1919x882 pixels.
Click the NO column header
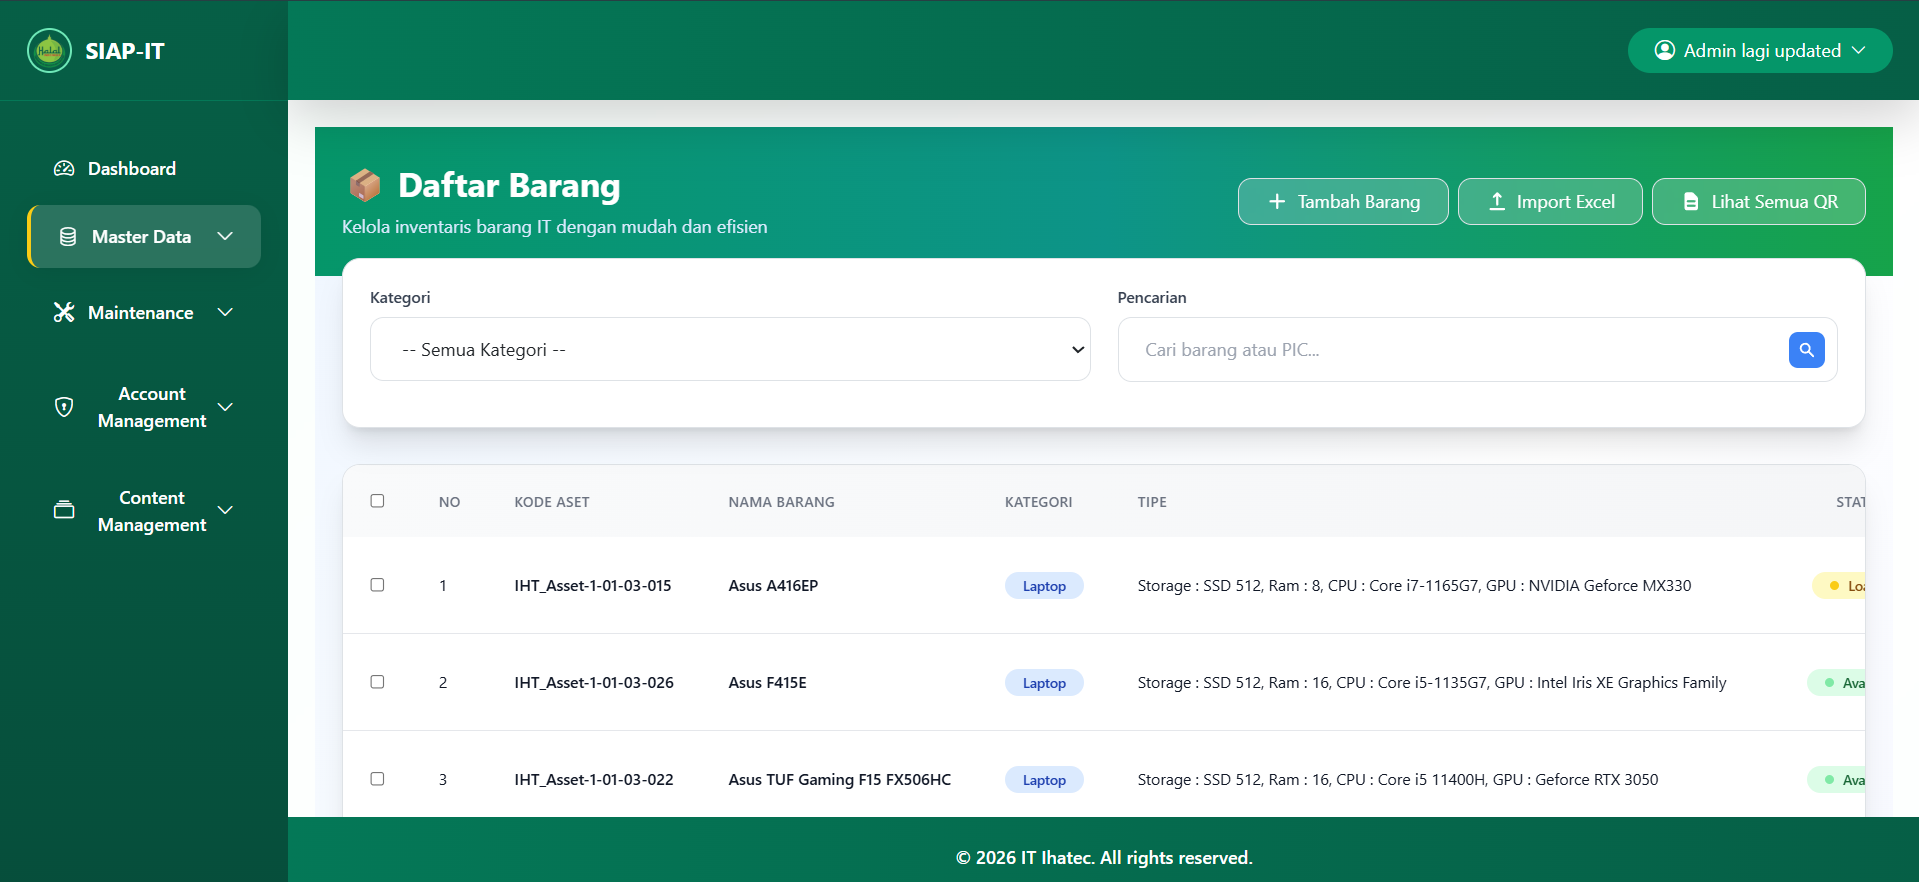point(450,502)
